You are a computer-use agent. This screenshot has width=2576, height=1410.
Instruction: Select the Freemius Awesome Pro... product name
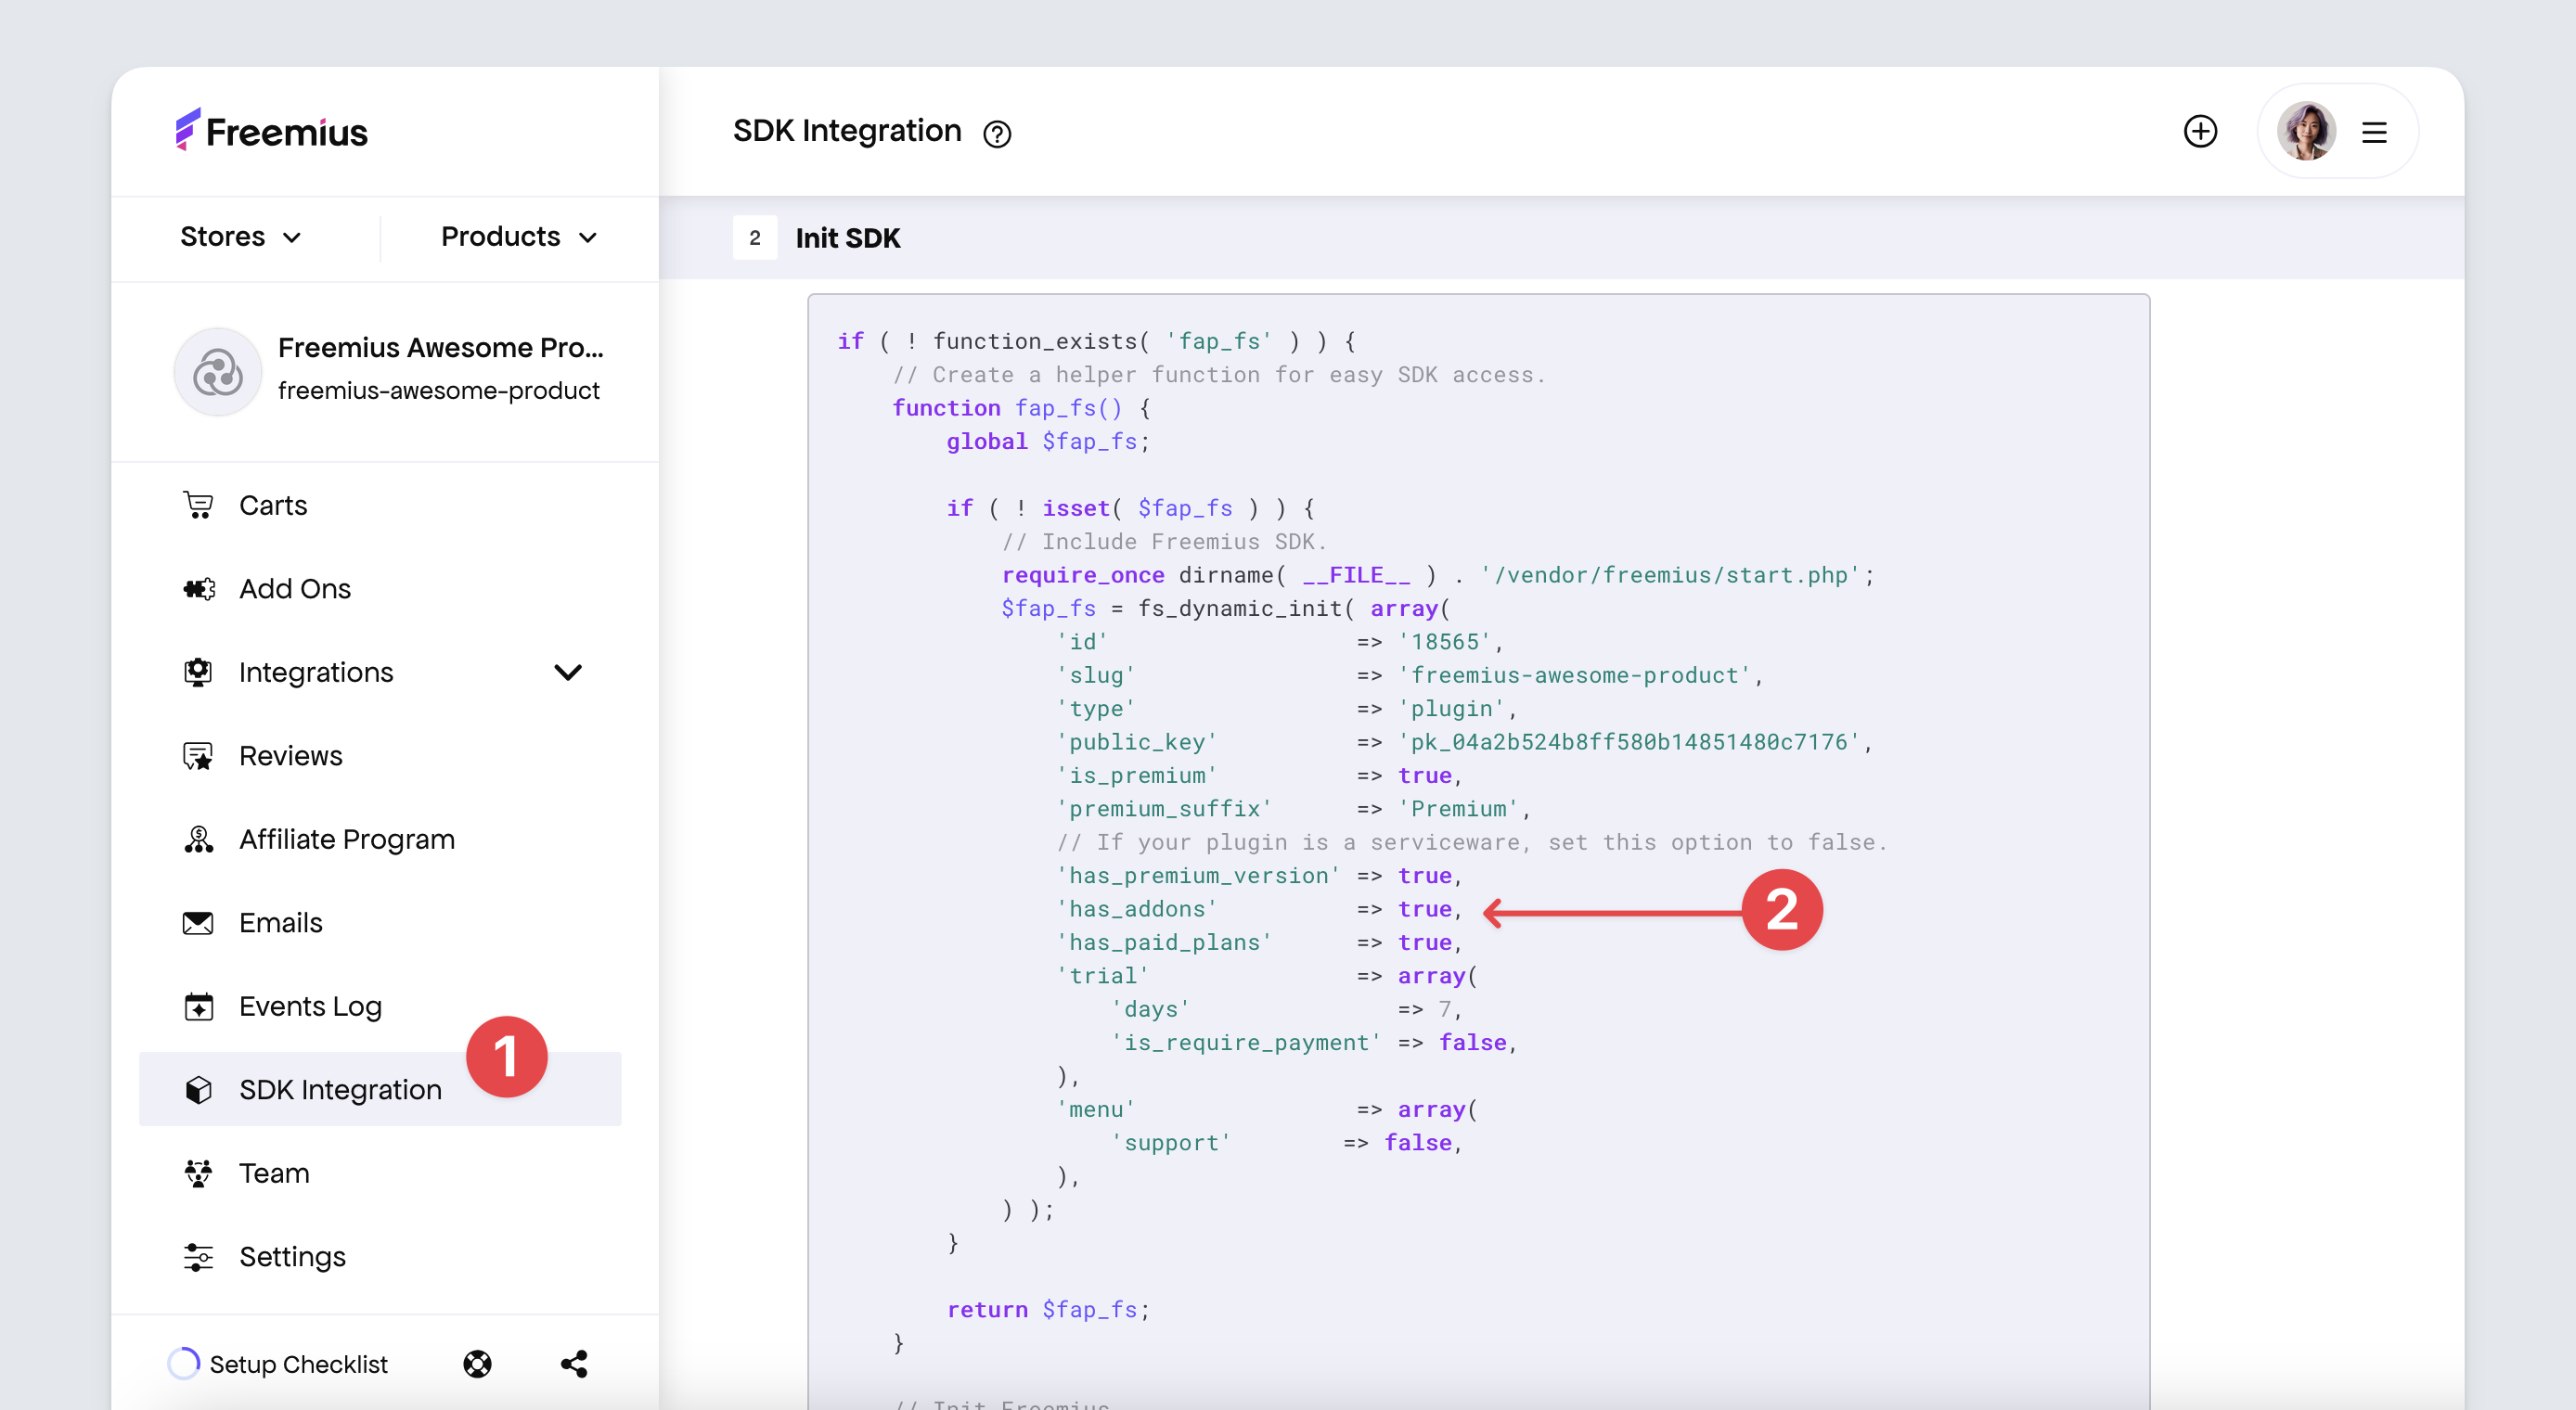tap(441, 347)
